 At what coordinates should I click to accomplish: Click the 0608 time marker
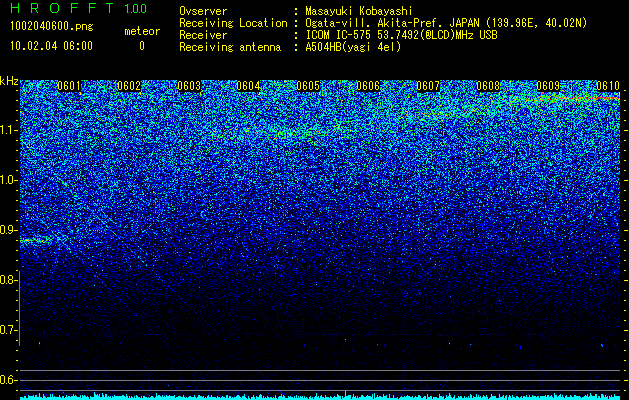[488, 86]
